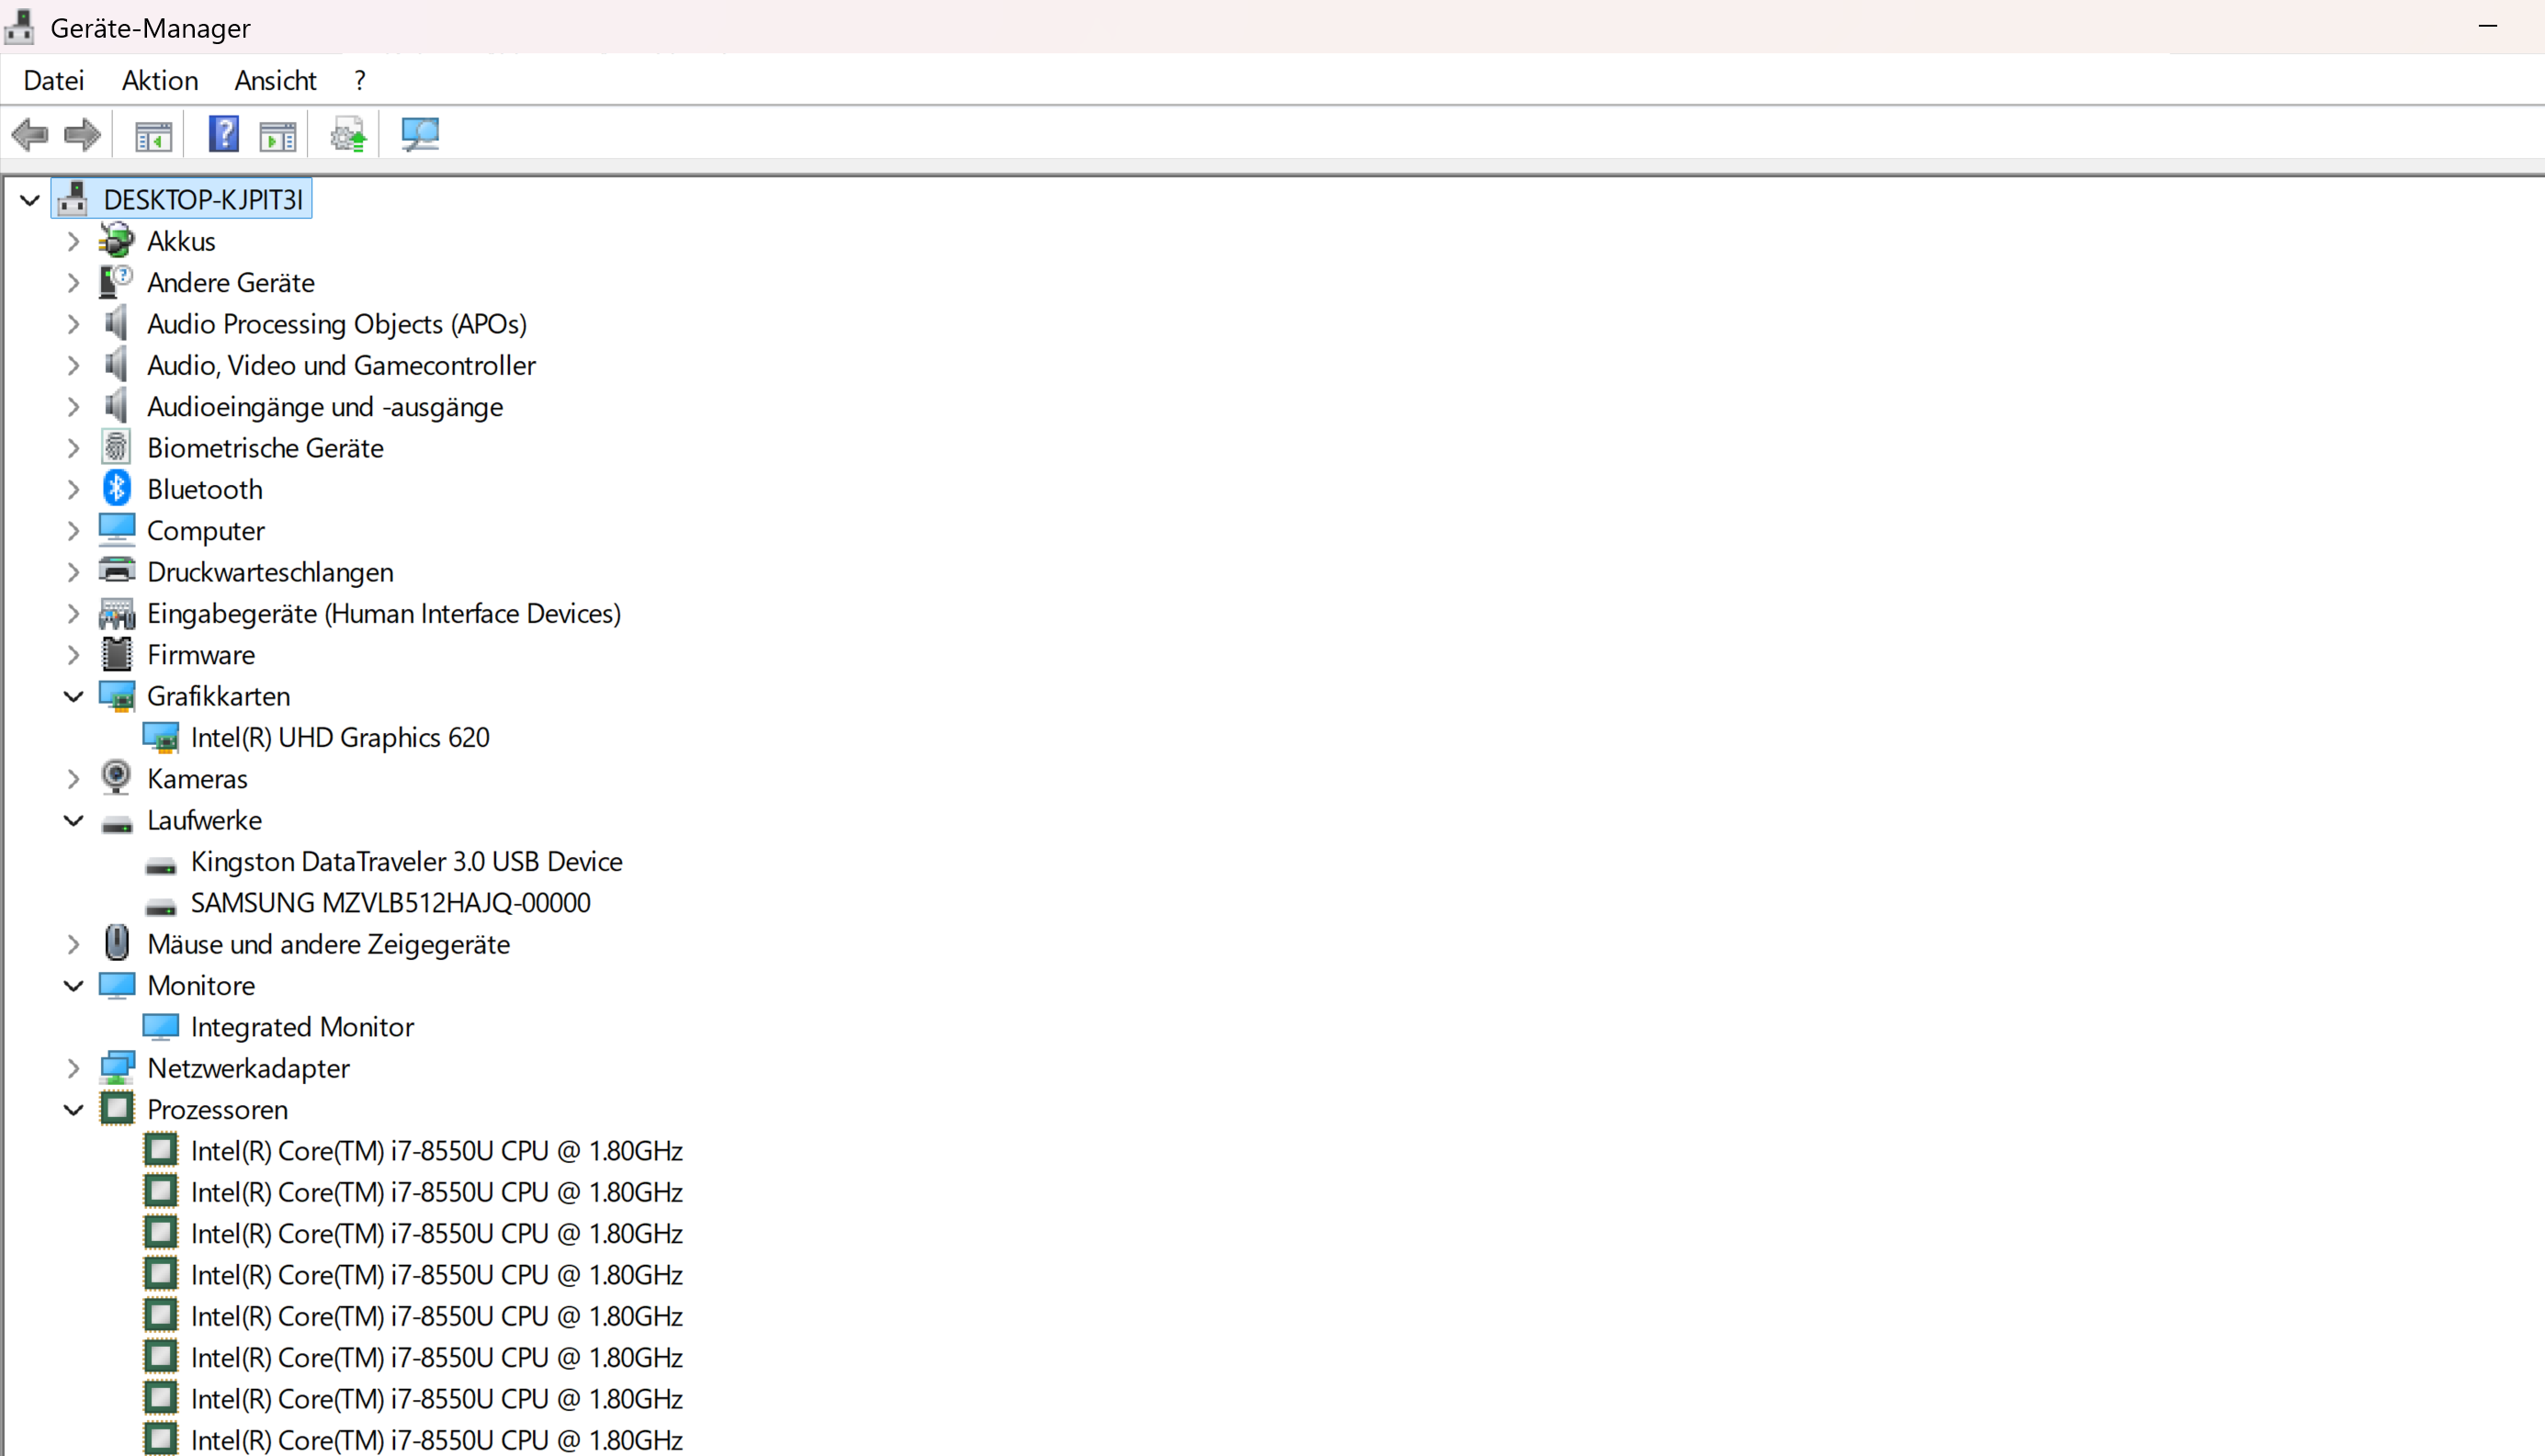
Task: Expand Mäuse und andere Zeigegeräte
Action: pos(73,944)
